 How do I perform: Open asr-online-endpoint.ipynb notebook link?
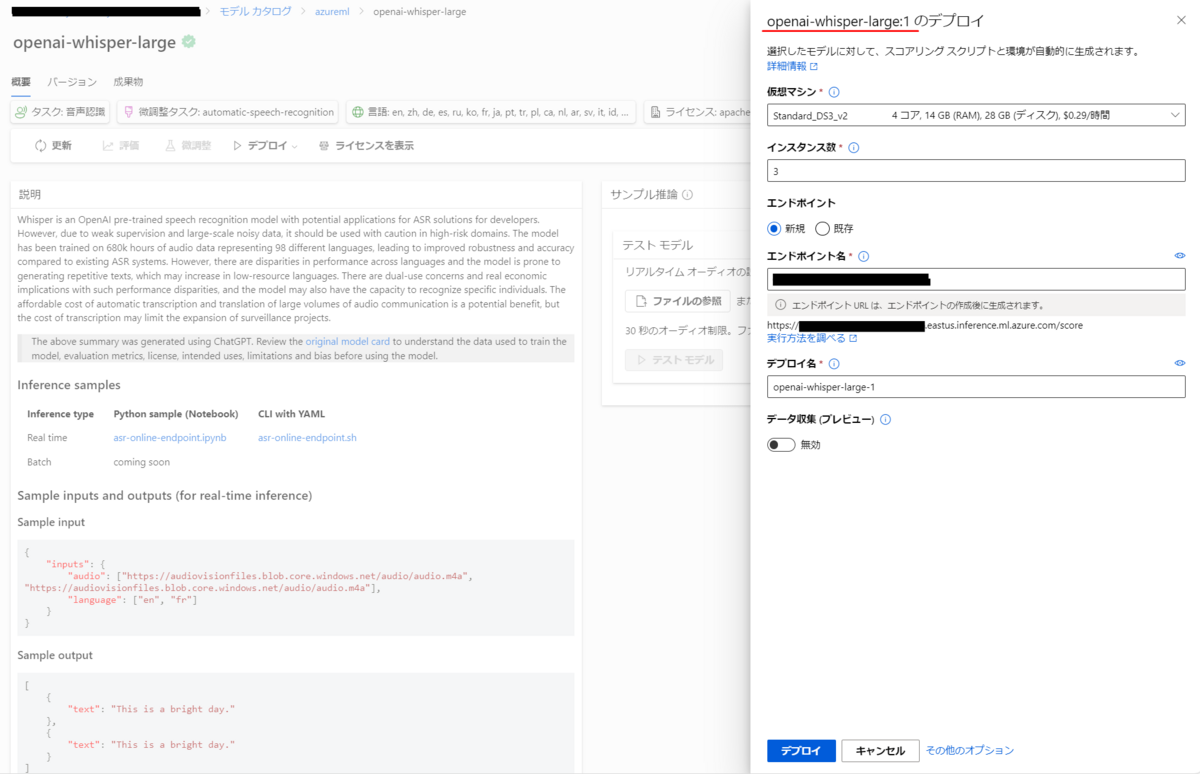click(x=170, y=438)
